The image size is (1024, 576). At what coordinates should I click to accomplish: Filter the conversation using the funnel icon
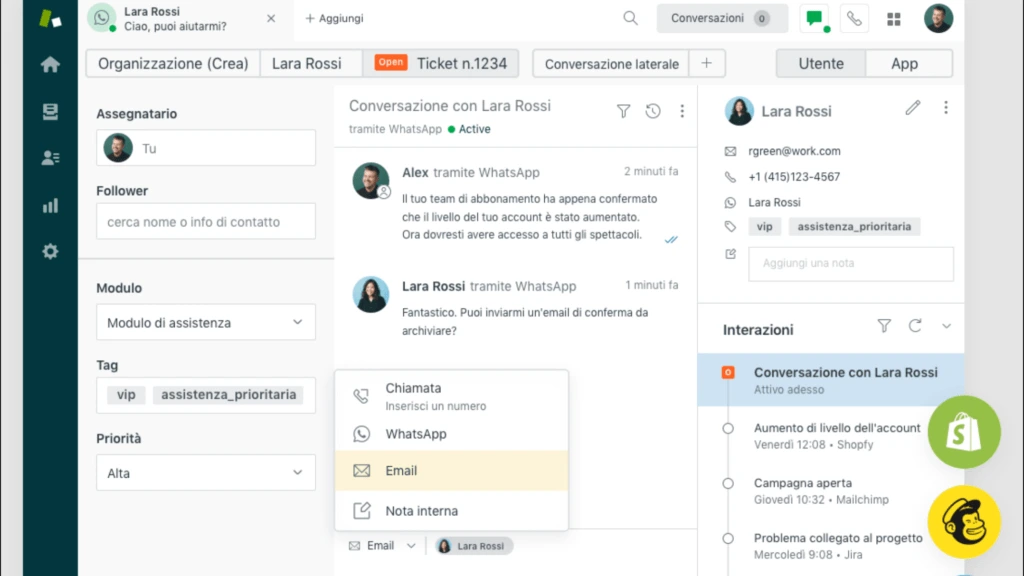[x=623, y=112]
